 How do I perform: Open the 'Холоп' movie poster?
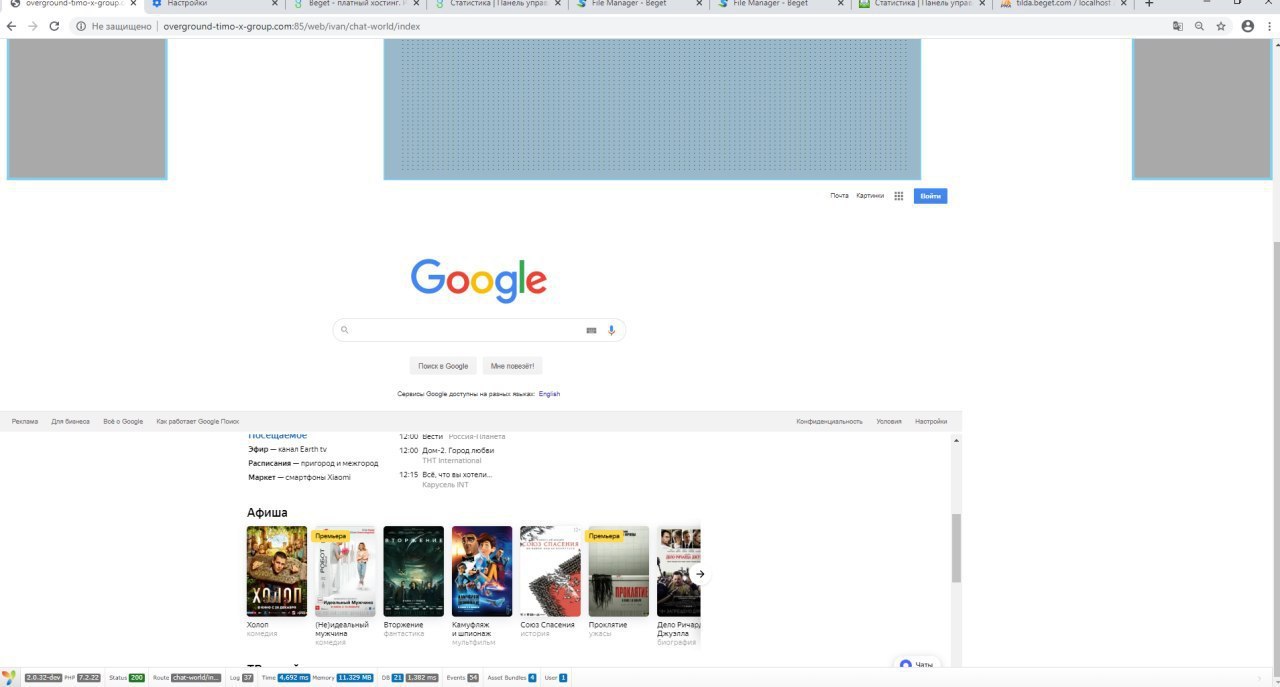click(x=277, y=571)
